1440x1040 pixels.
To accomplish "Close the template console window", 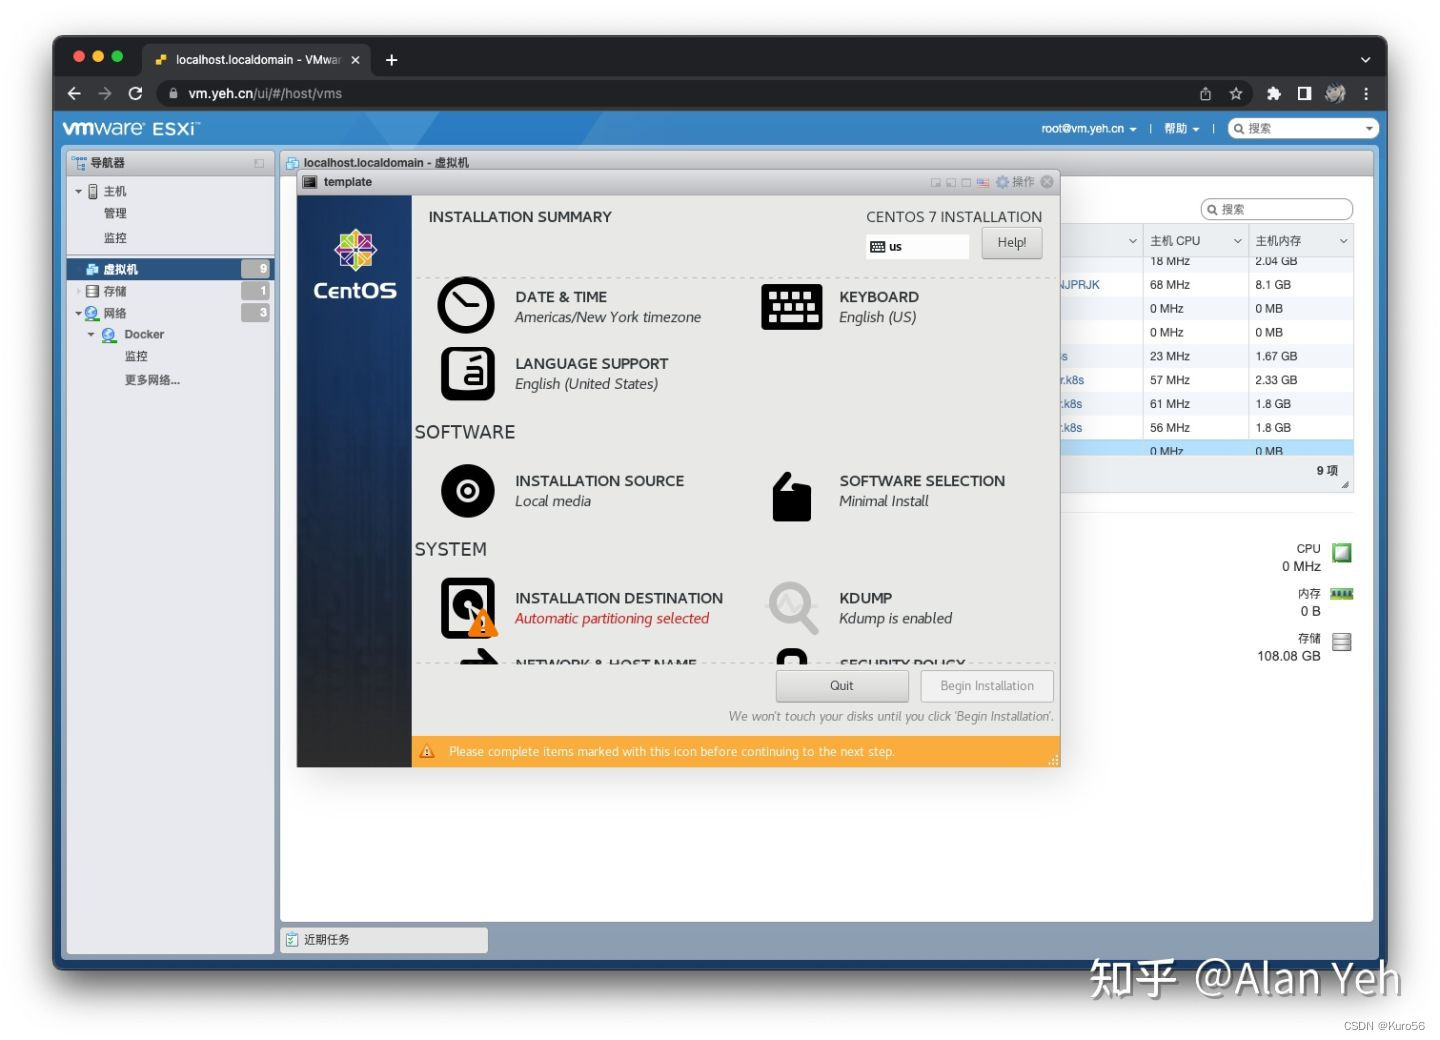I will tap(1047, 182).
